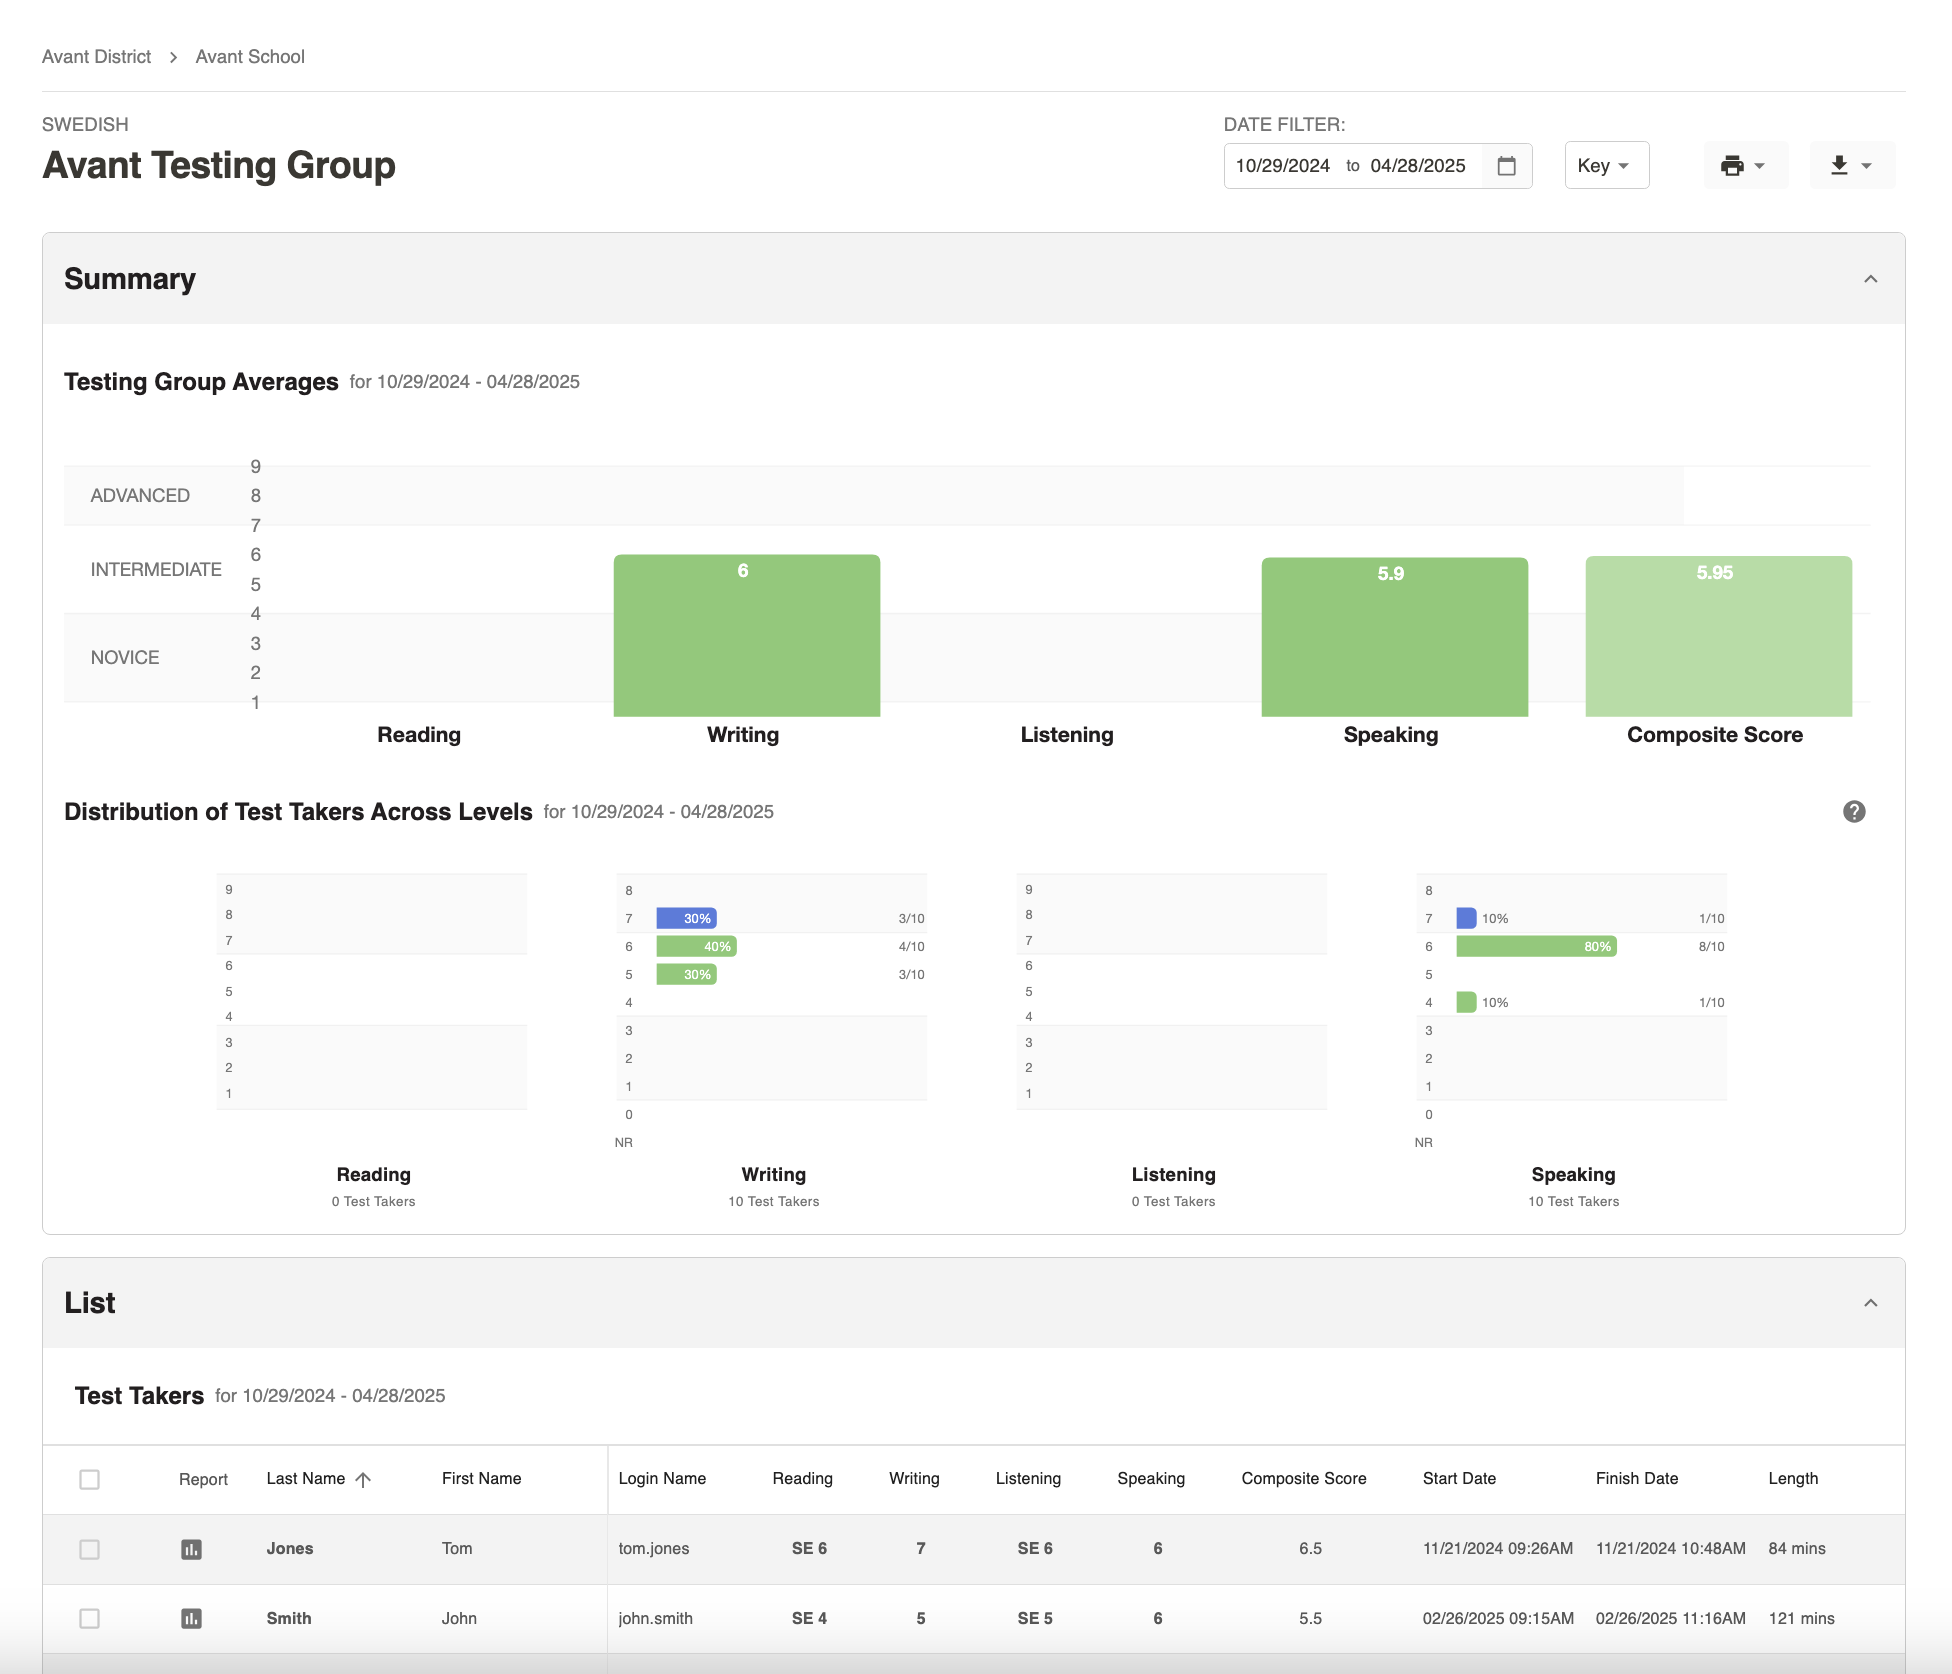Click the 84 mins length cell
The width and height of the screenshot is (1952, 1674).
[x=1797, y=1549]
